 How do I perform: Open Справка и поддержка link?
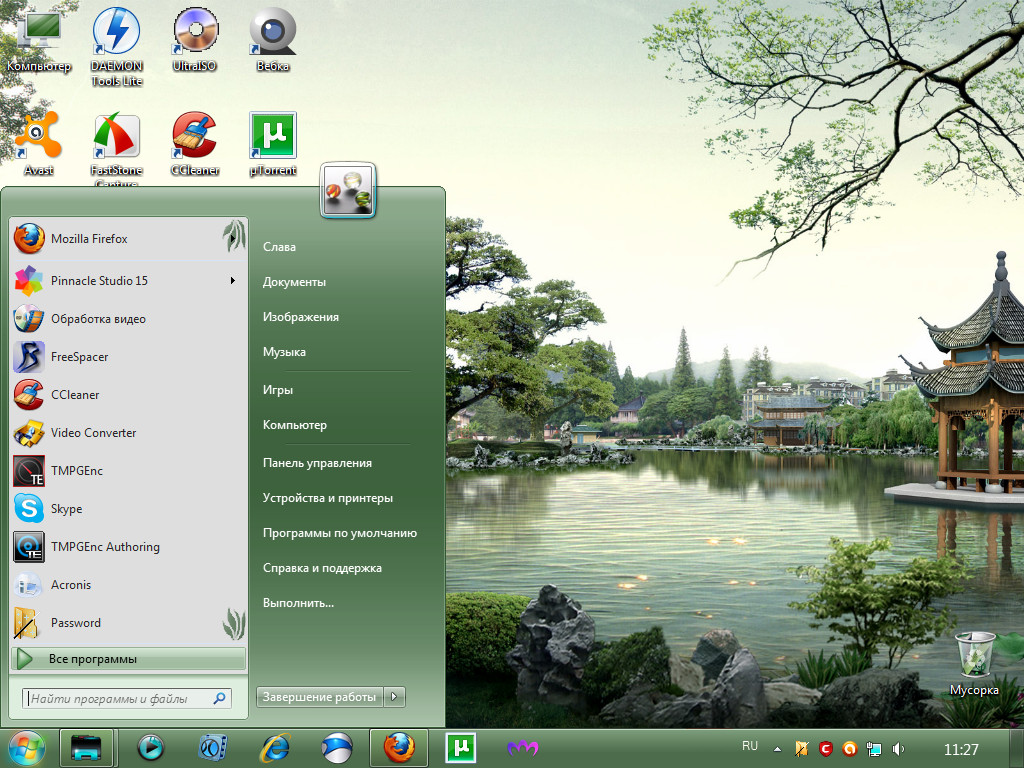322,568
